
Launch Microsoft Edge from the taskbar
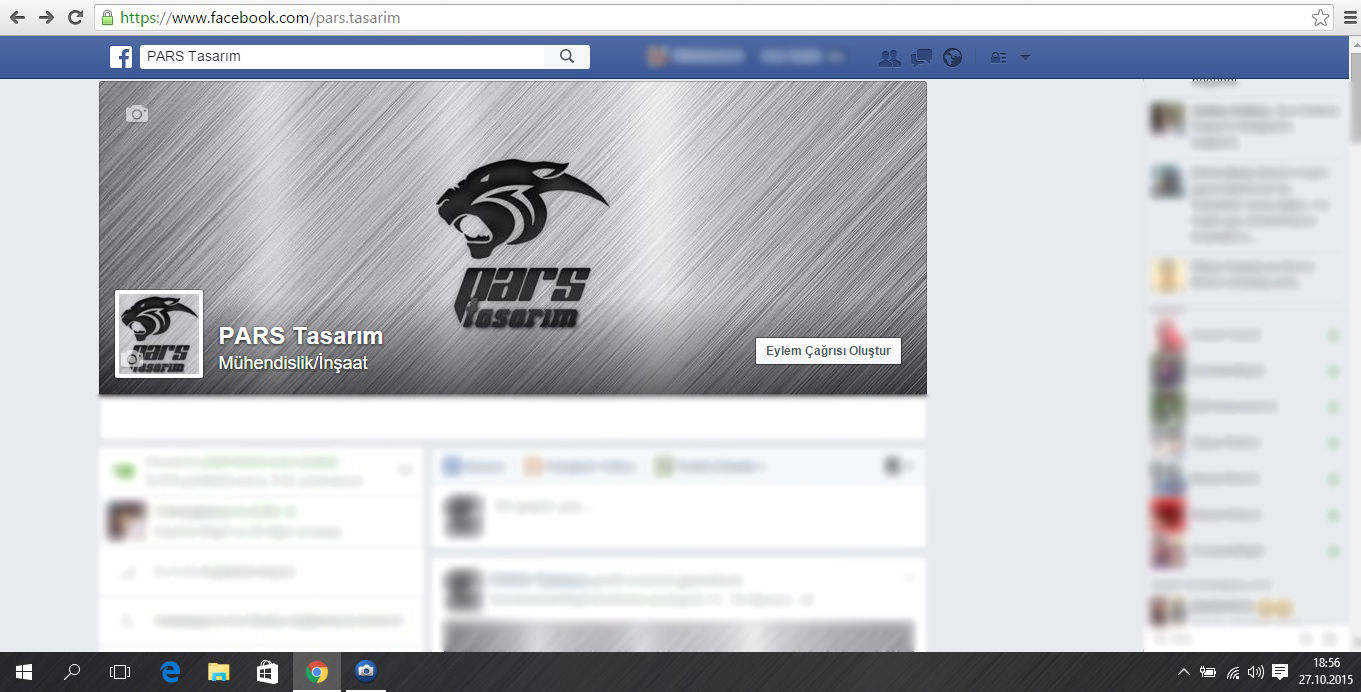click(170, 672)
